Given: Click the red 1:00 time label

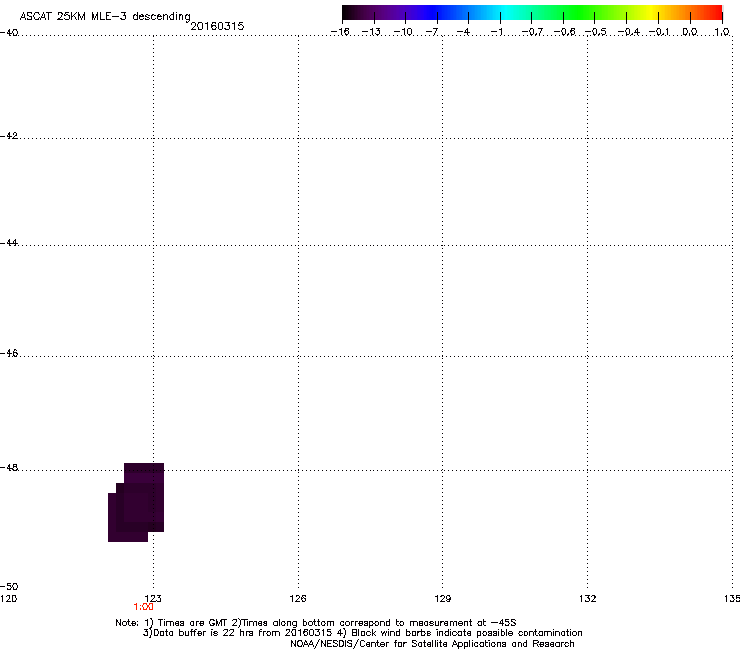Looking at the screenshot, I should tap(143, 607).
